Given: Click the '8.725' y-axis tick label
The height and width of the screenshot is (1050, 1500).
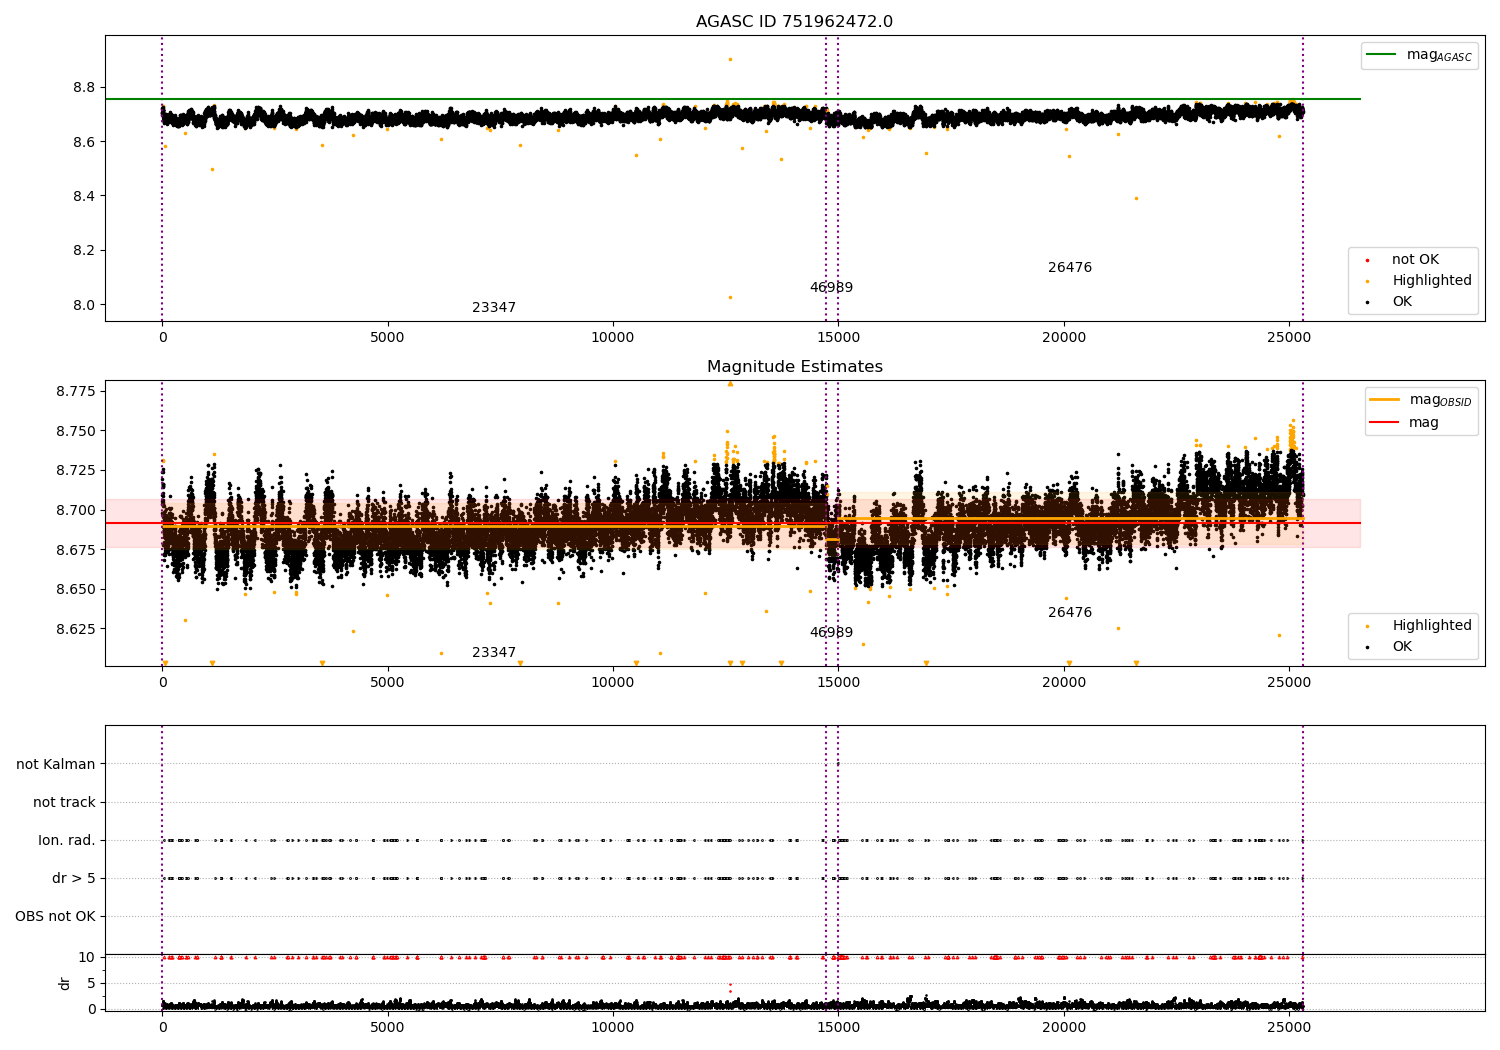Looking at the screenshot, I should tap(76, 471).
